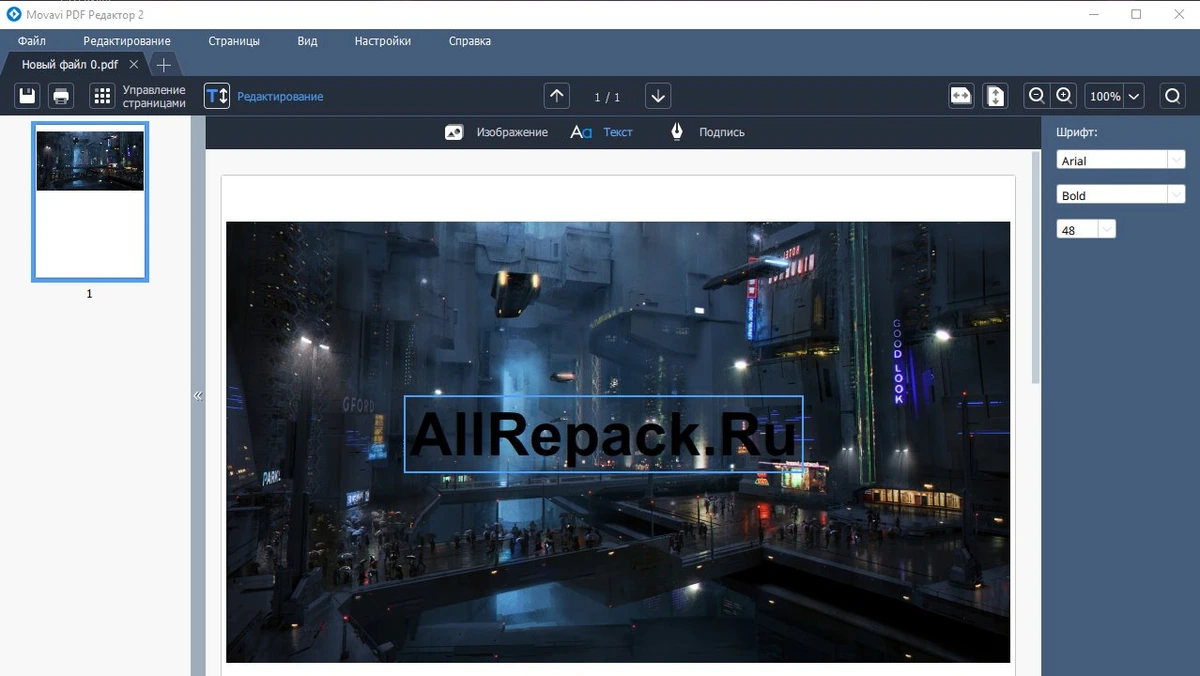Viewport: 1200px width, 676px height.
Task: Open the Настройки menu
Action: point(383,41)
